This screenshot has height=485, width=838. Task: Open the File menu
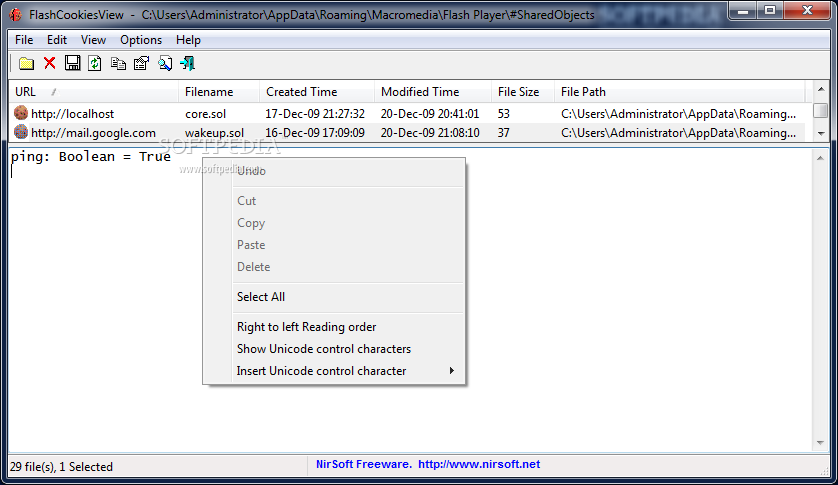[x=24, y=40]
